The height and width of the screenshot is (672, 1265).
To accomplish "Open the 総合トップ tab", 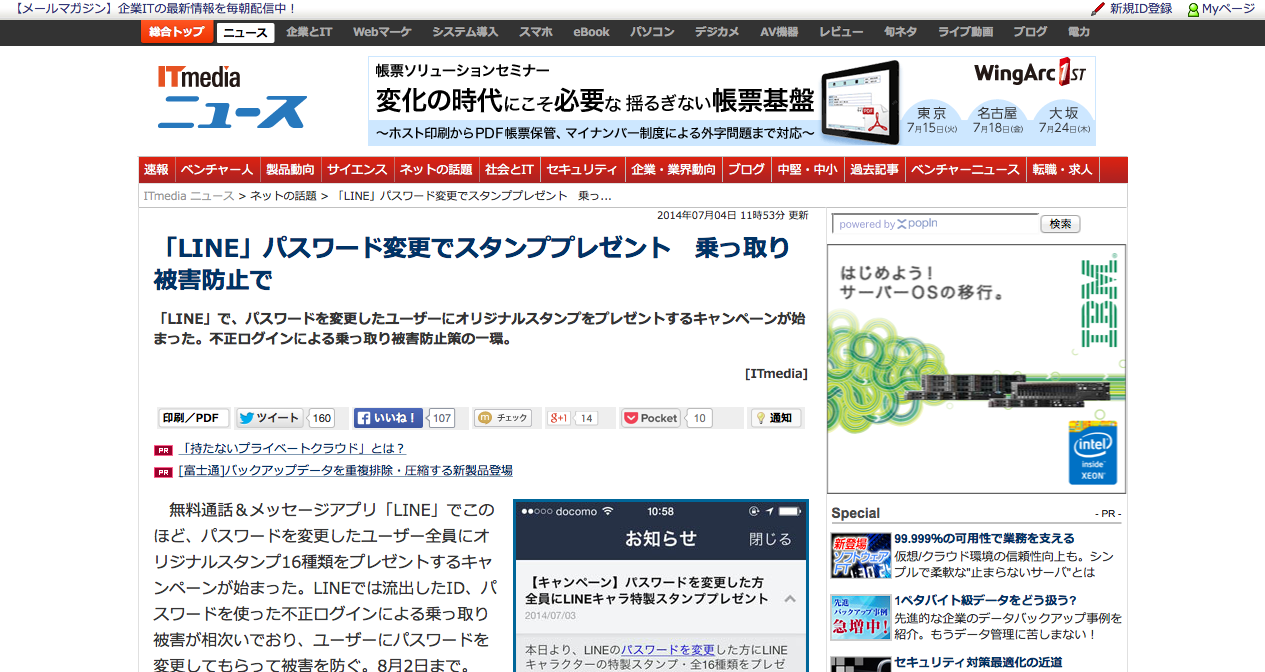I will (176, 32).
